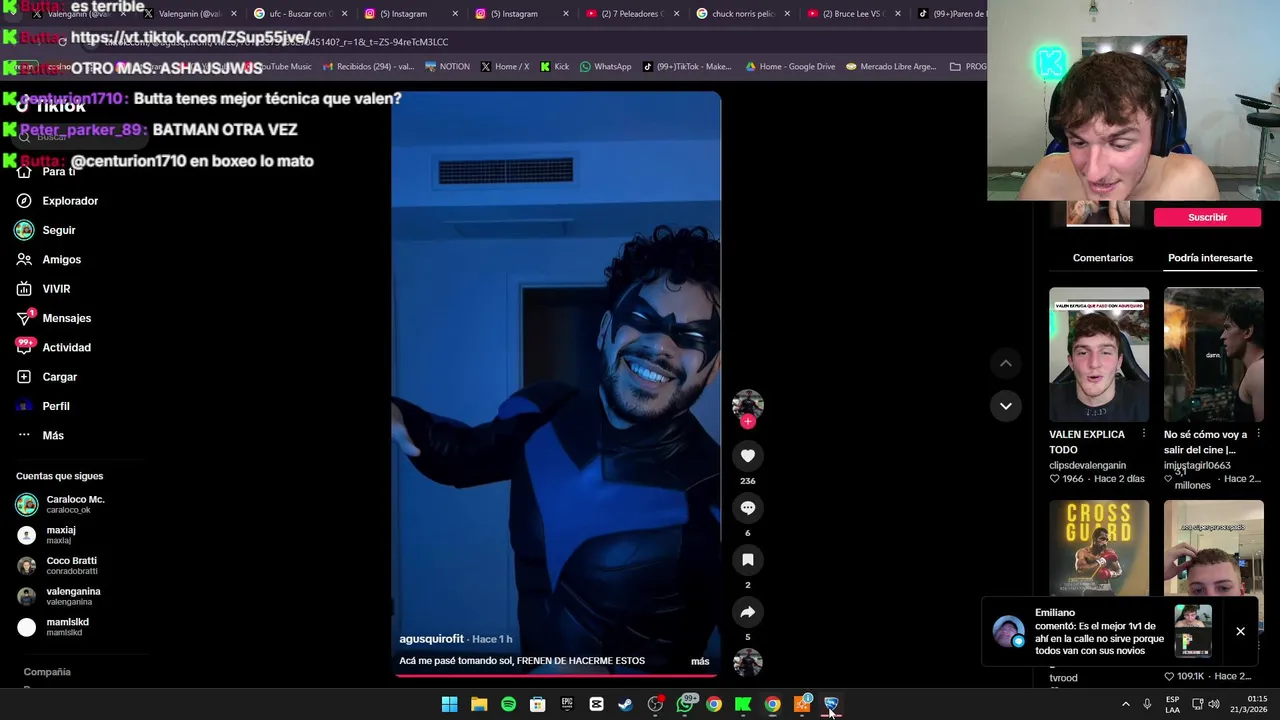Open Kick bookmark in bookmarks bar
The image size is (1280, 720).
point(554,67)
